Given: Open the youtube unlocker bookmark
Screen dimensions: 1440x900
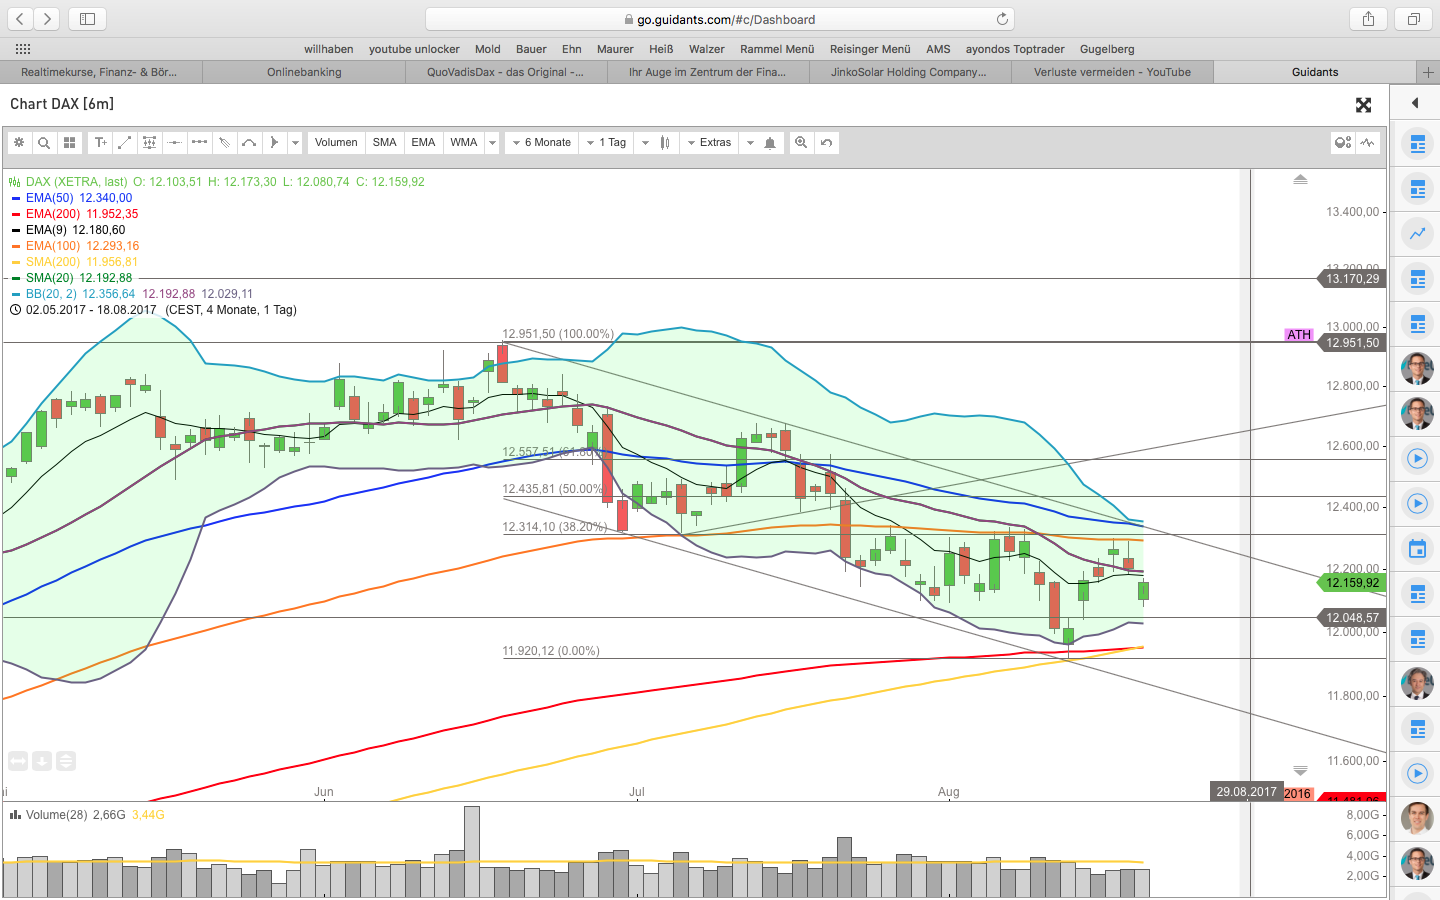Looking at the screenshot, I should 414,49.
